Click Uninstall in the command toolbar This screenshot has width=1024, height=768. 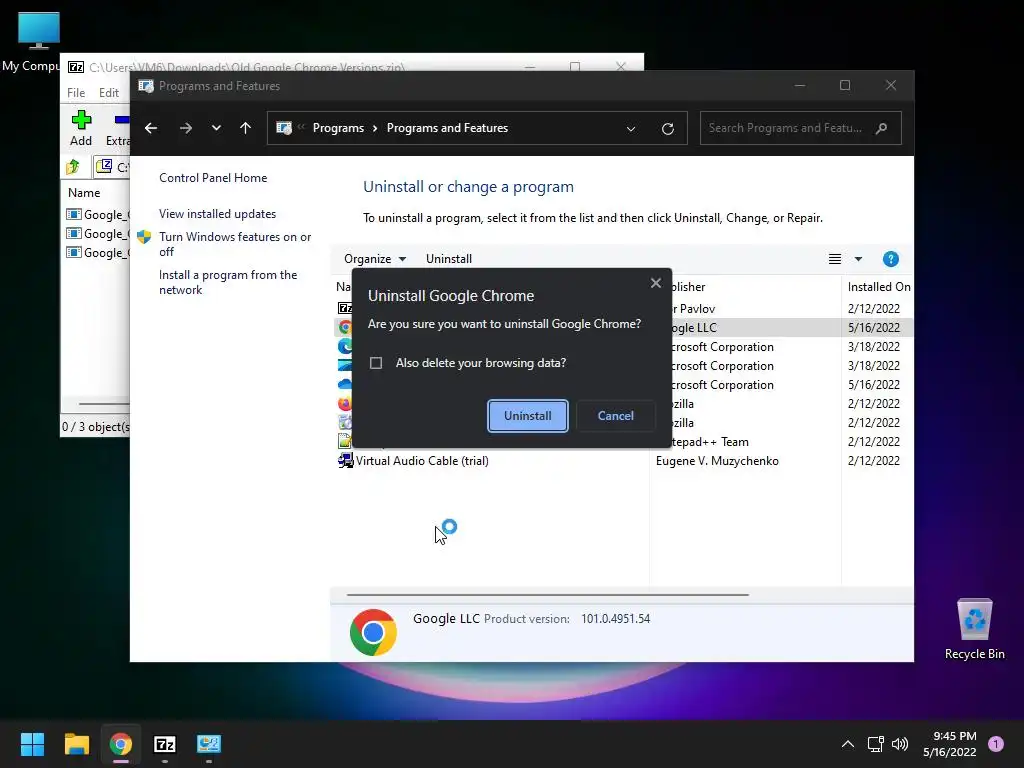(449, 259)
